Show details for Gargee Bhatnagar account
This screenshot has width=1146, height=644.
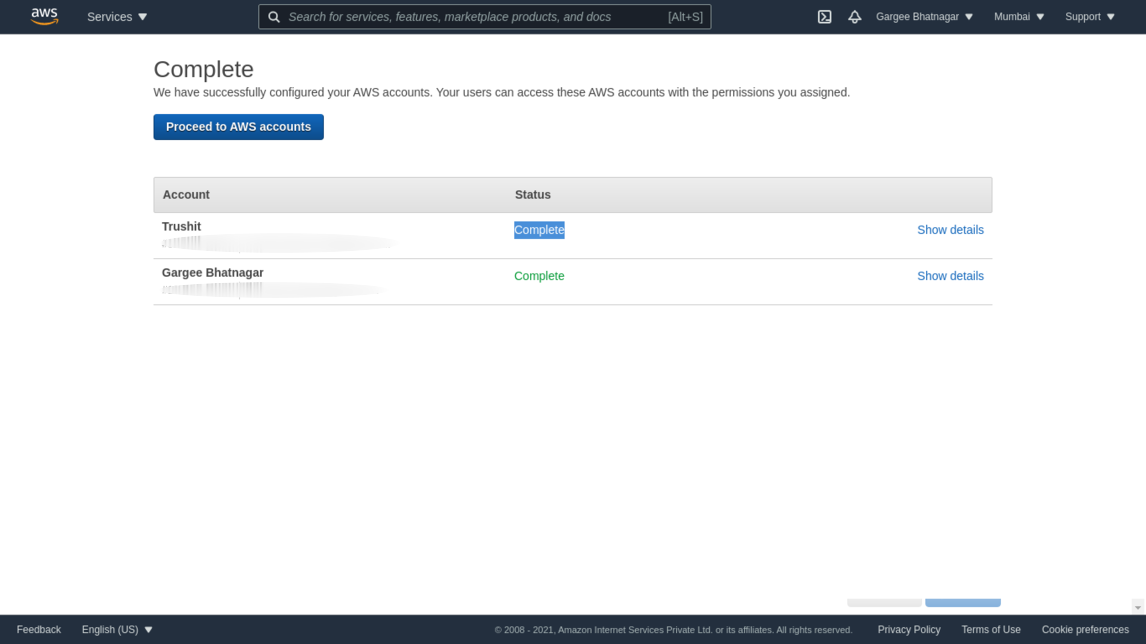(x=950, y=276)
